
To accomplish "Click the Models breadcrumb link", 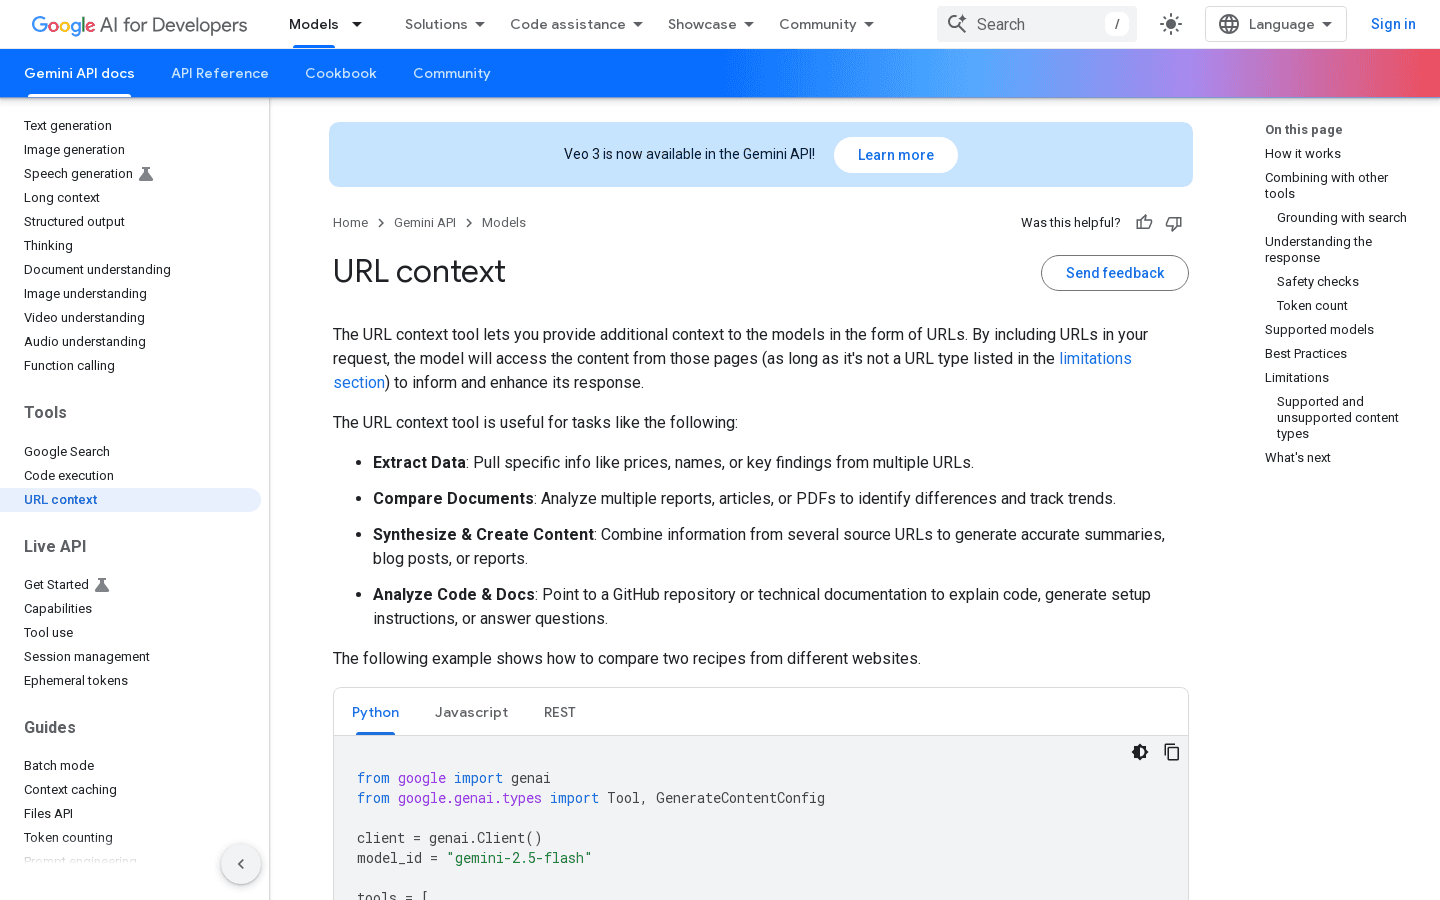I will coord(504,223).
